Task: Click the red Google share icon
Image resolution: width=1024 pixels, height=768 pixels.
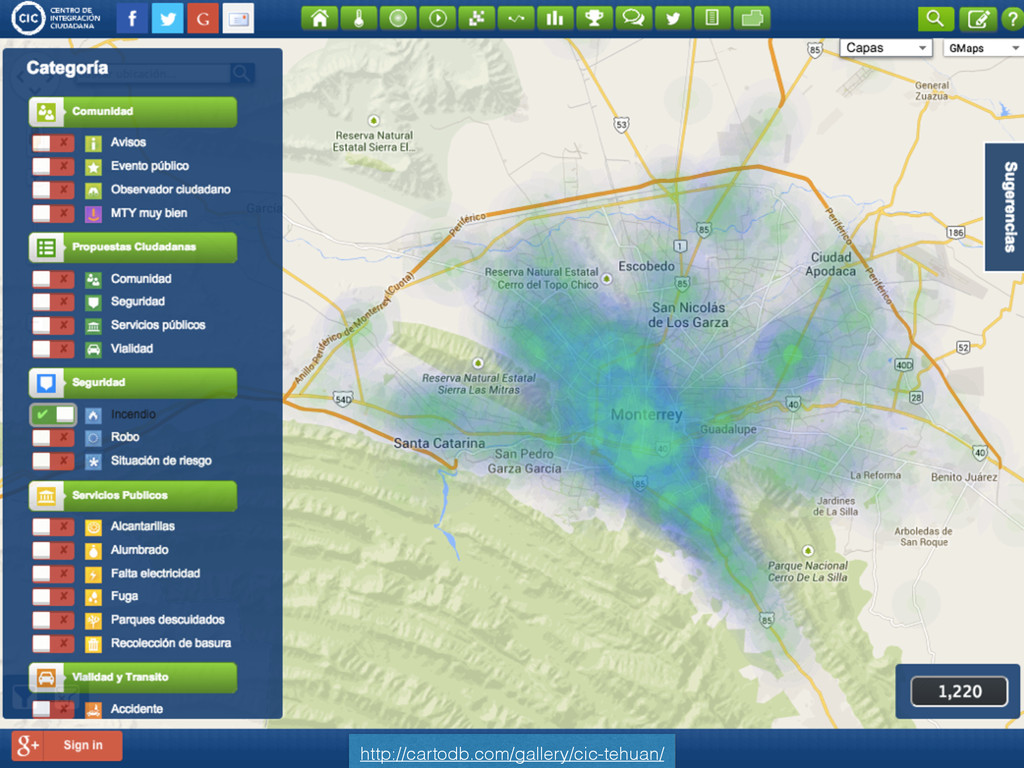Action: point(203,18)
